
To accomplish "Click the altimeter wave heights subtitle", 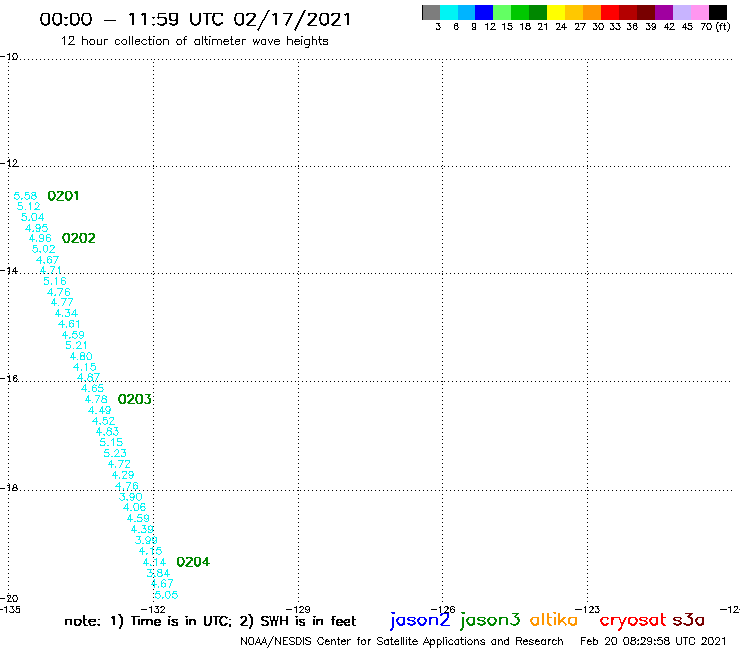I will [194, 41].
